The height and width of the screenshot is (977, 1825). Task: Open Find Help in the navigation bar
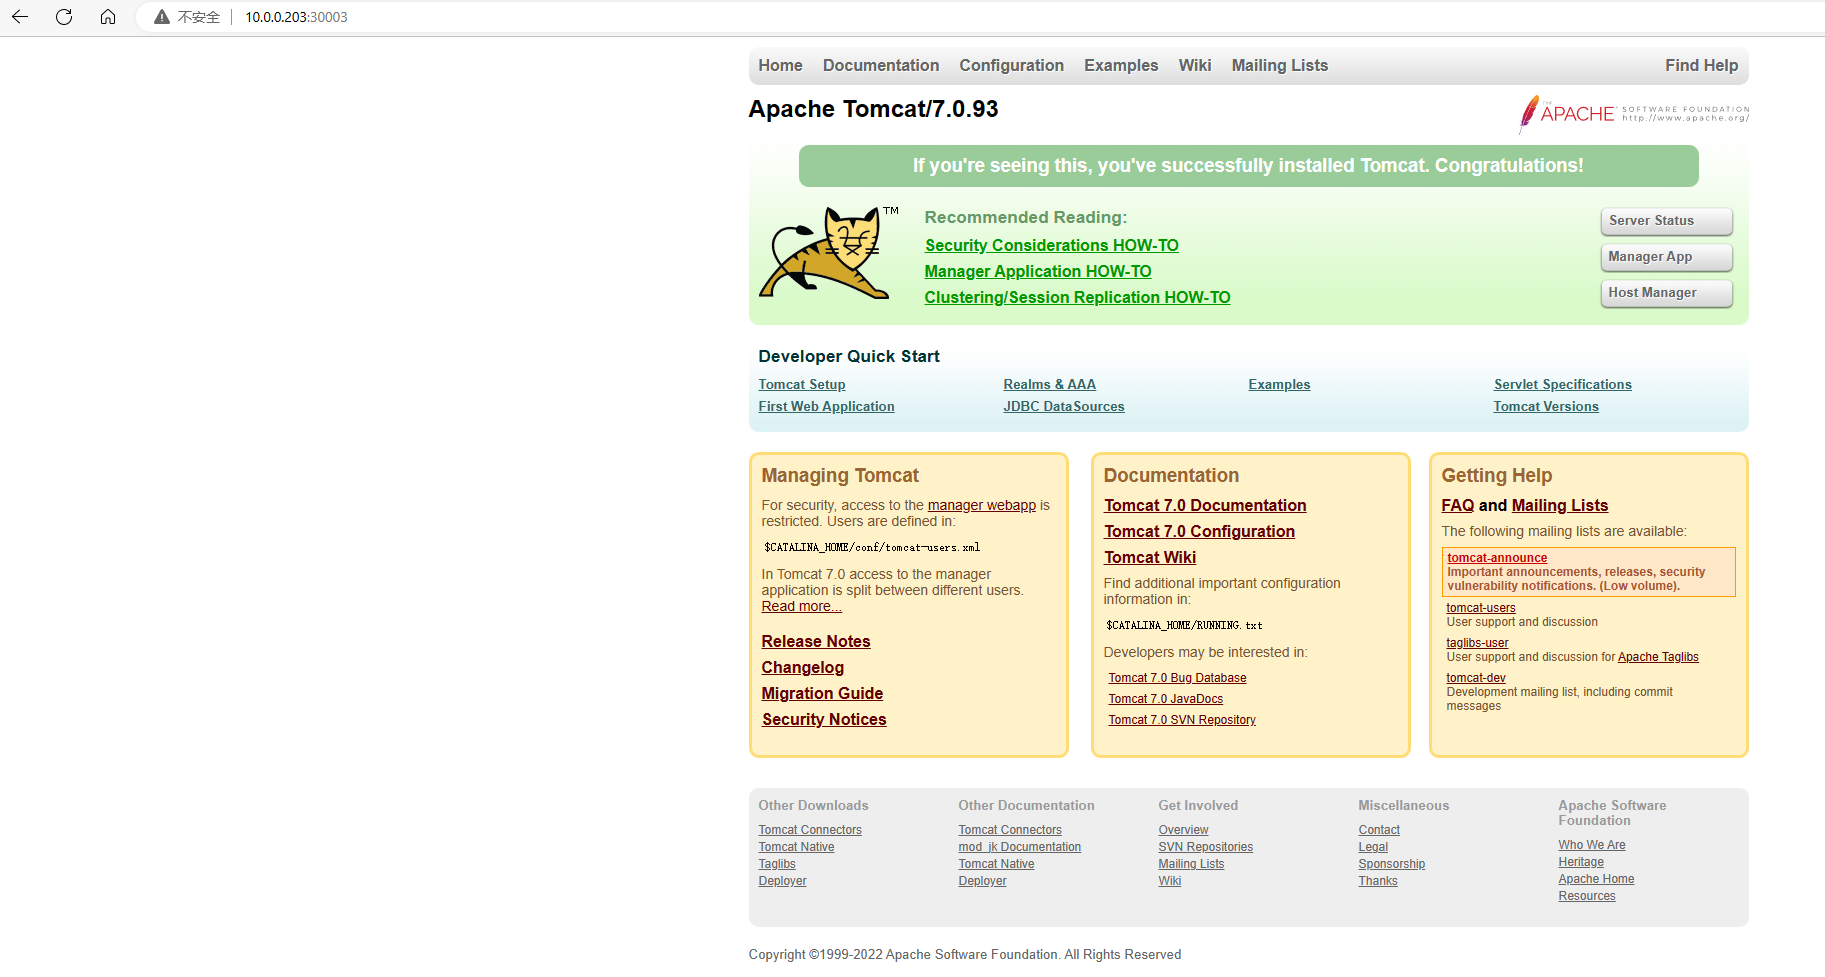click(x=1701, y=66)
